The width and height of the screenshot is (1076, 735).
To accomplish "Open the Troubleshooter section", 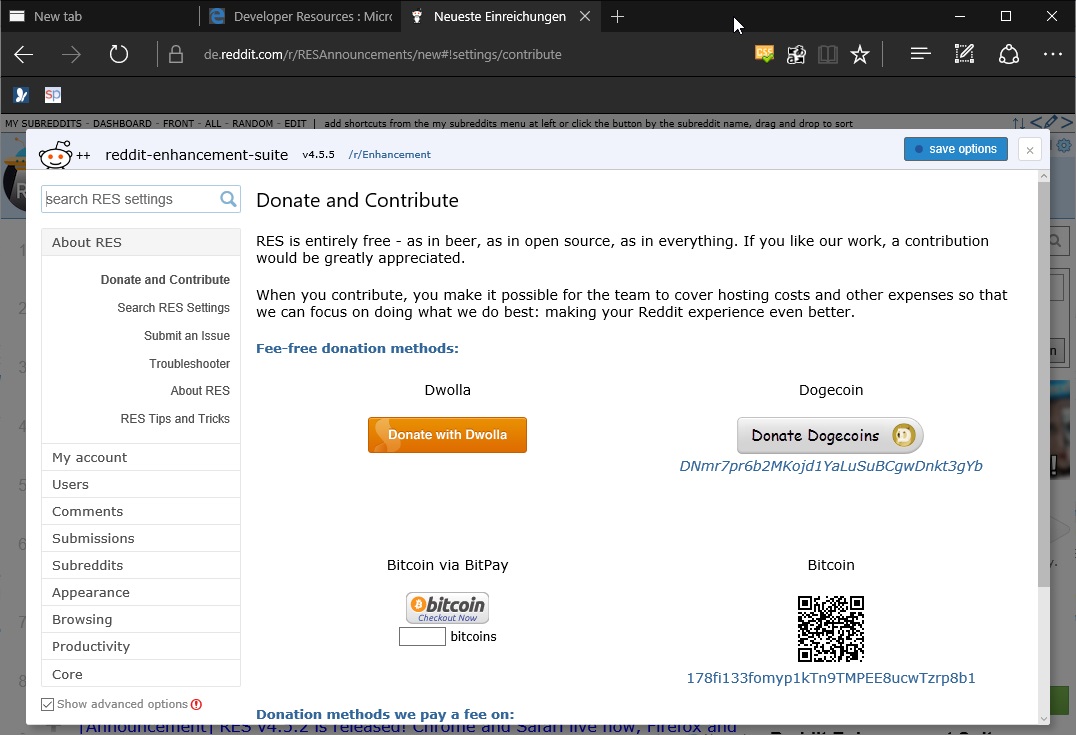I will click(x=189, y=364).
